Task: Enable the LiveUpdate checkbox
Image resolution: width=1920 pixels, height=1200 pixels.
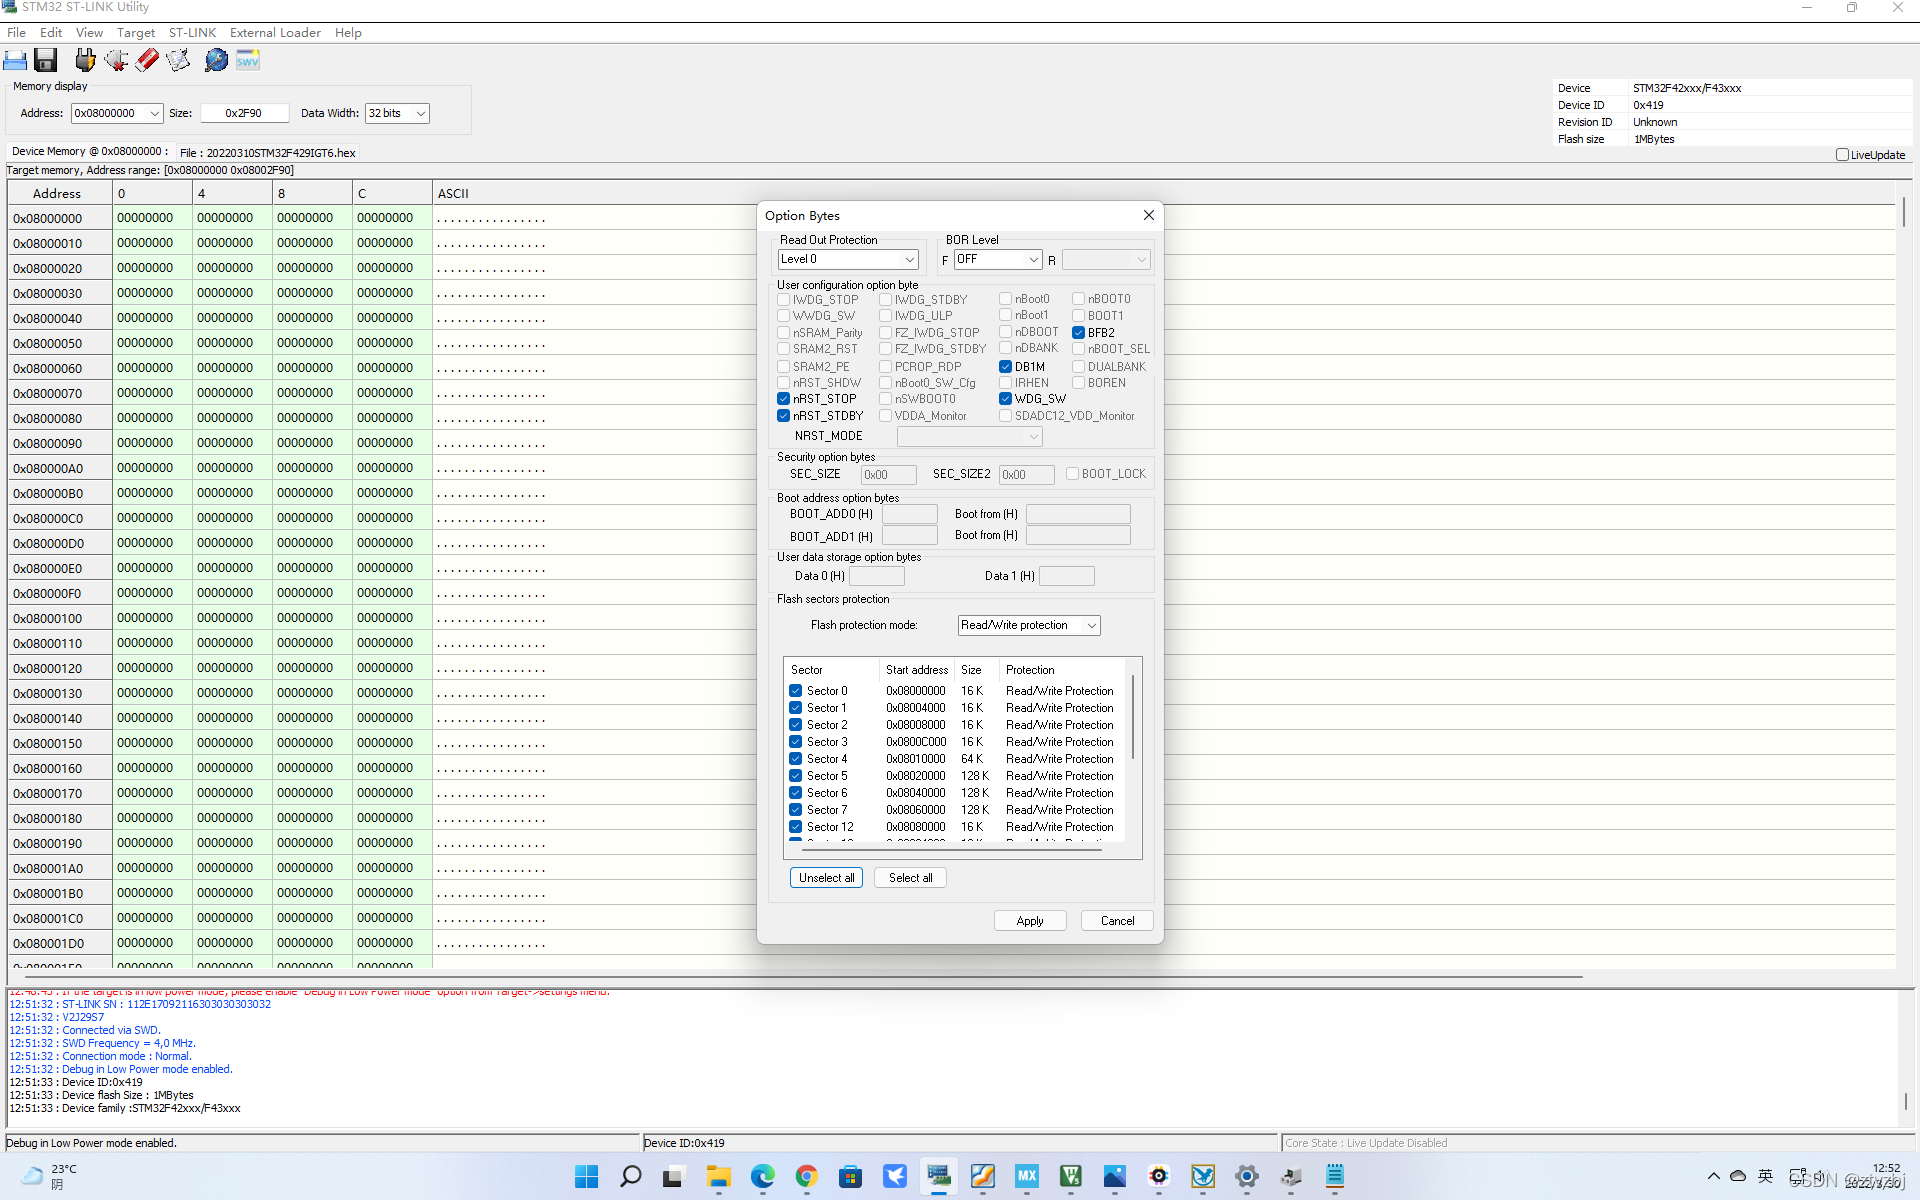Action: pyautogui.click(x=1842, y=155)
